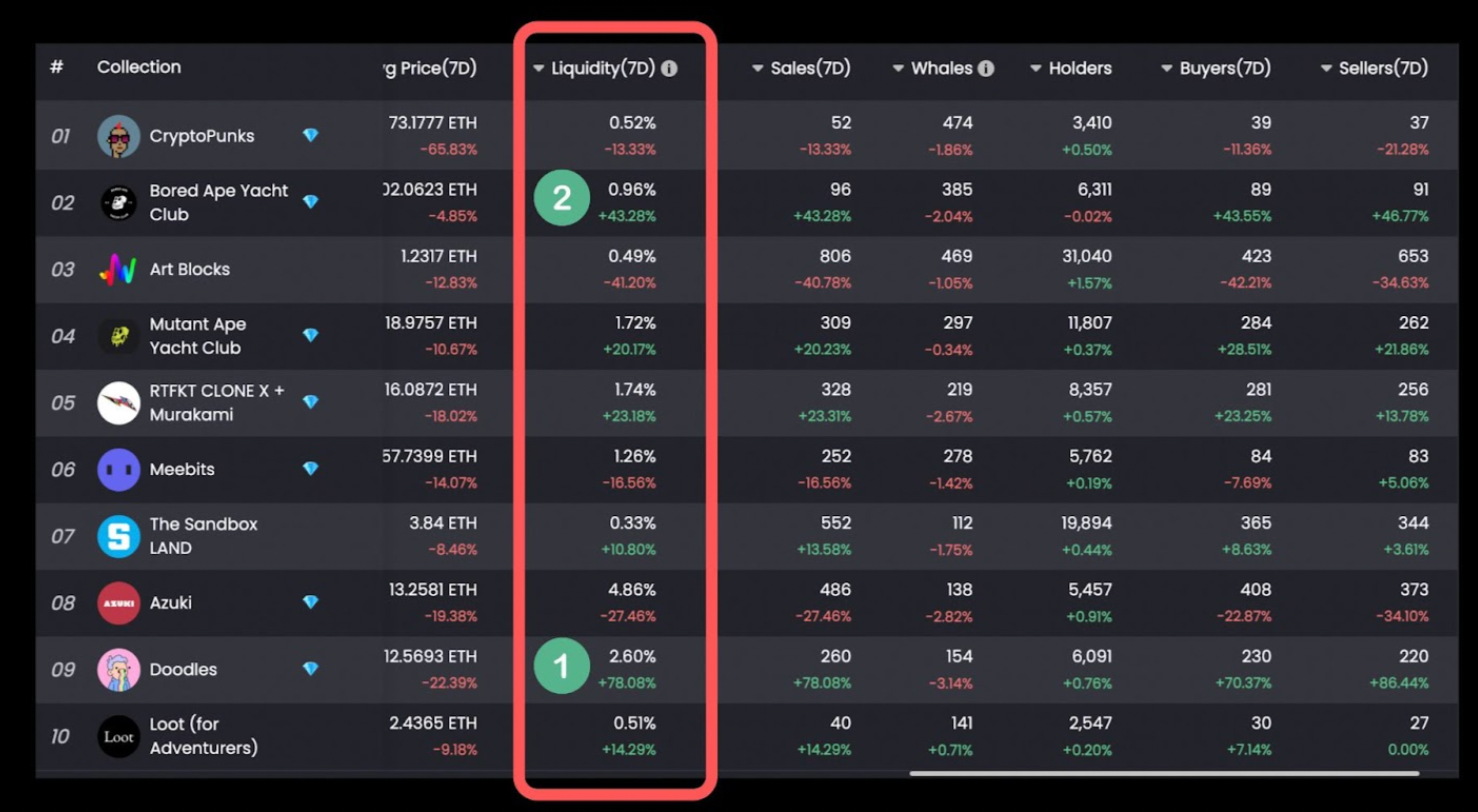The width and height of the screenshot is (1478, 812).
Task: Select Doodles sellers change +86.44%
Action: tap(1399, 683)
